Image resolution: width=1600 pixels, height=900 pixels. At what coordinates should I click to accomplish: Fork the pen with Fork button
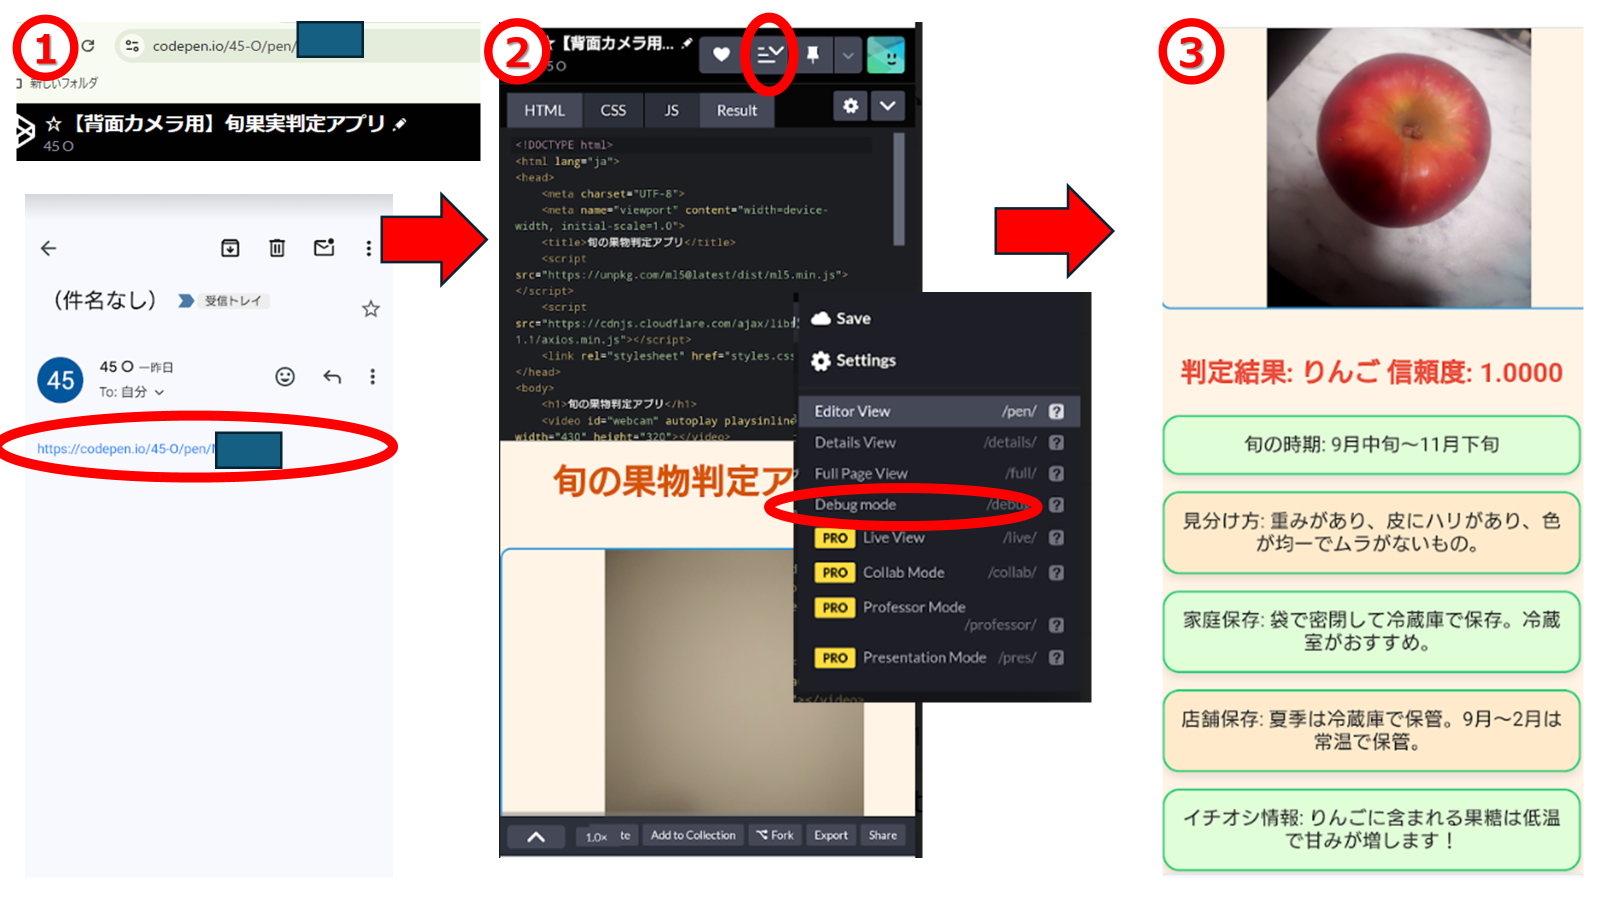[775, 835]
